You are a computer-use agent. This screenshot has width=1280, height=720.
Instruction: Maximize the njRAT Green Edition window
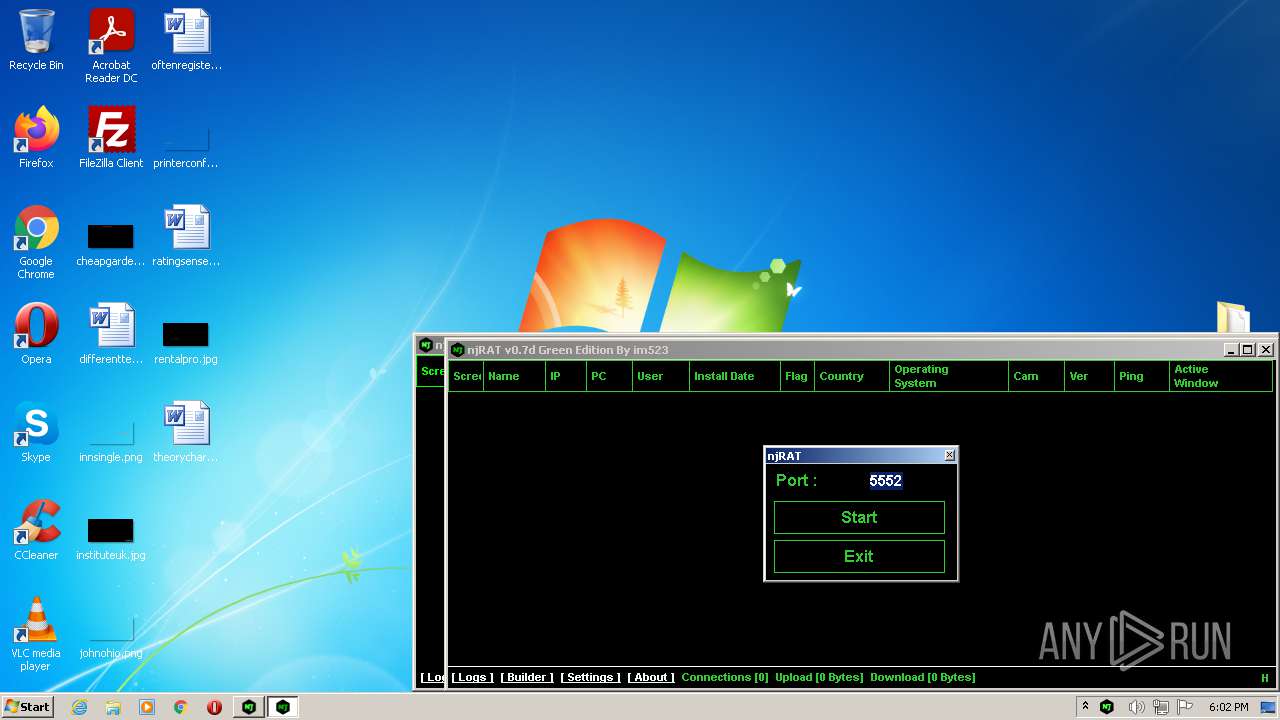(1247, 349)
